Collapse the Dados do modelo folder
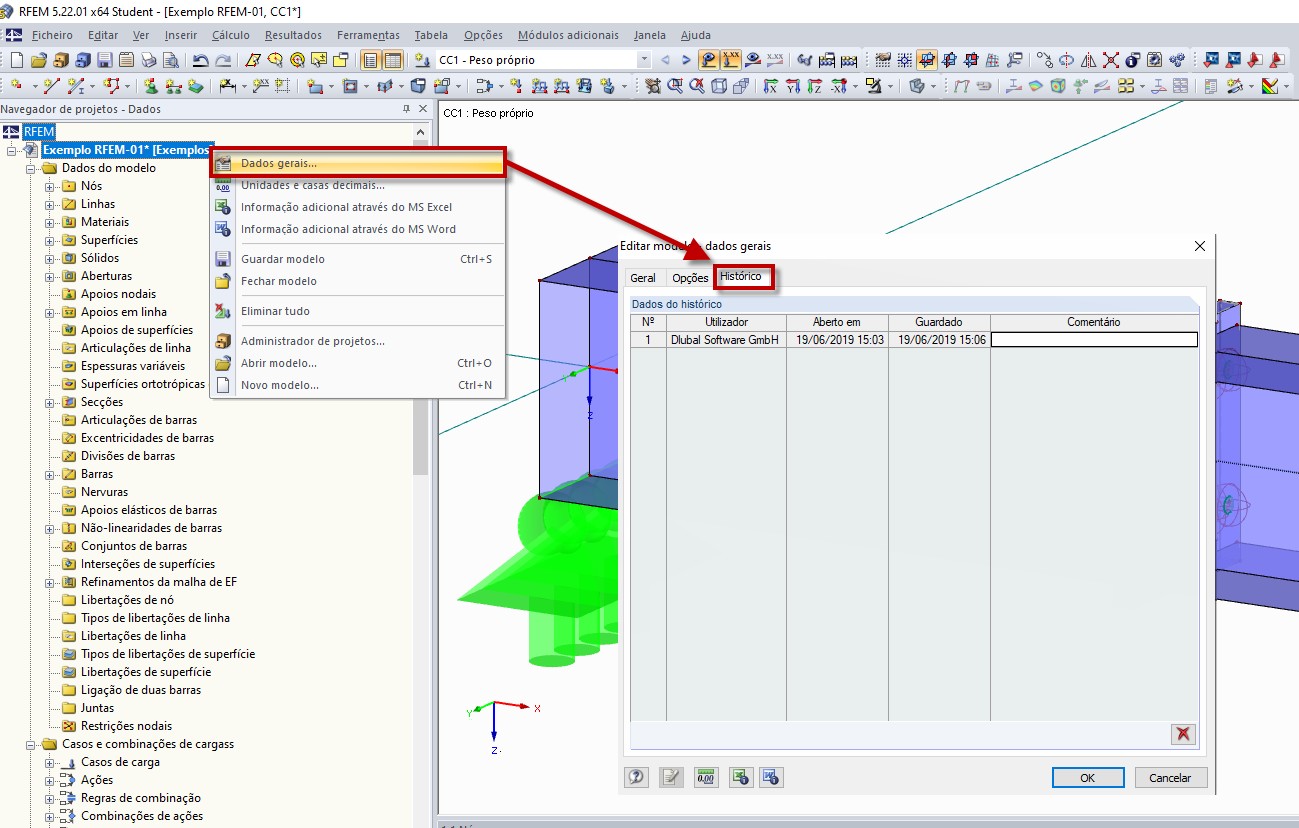 pos(31,168)
